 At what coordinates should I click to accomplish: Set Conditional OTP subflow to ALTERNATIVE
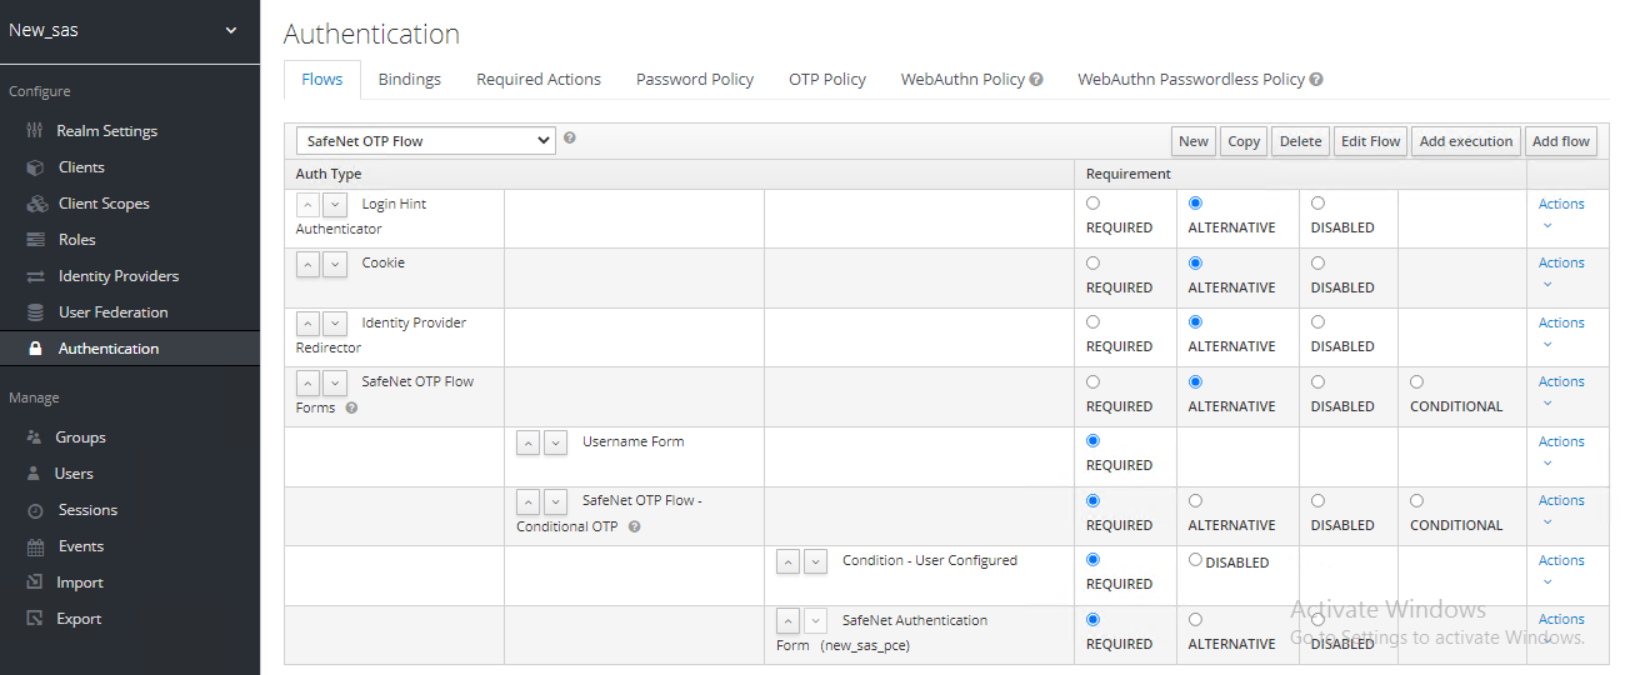[x=1195, y=501]
